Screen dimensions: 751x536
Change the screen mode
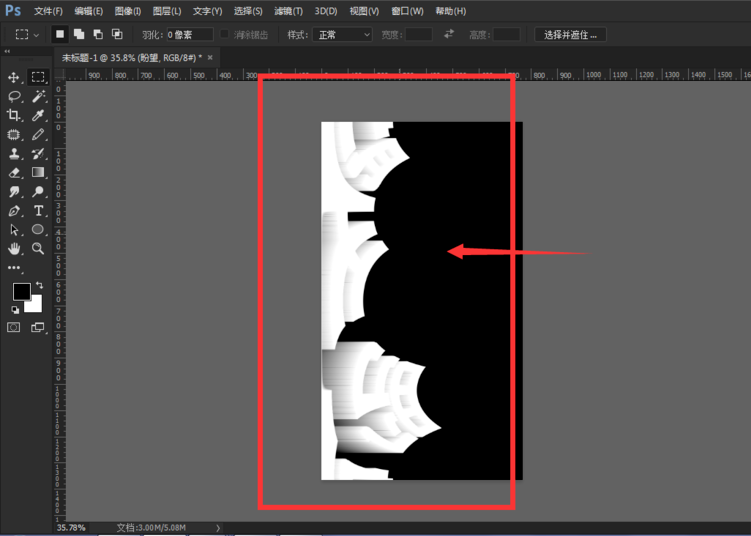pos(37,328)
